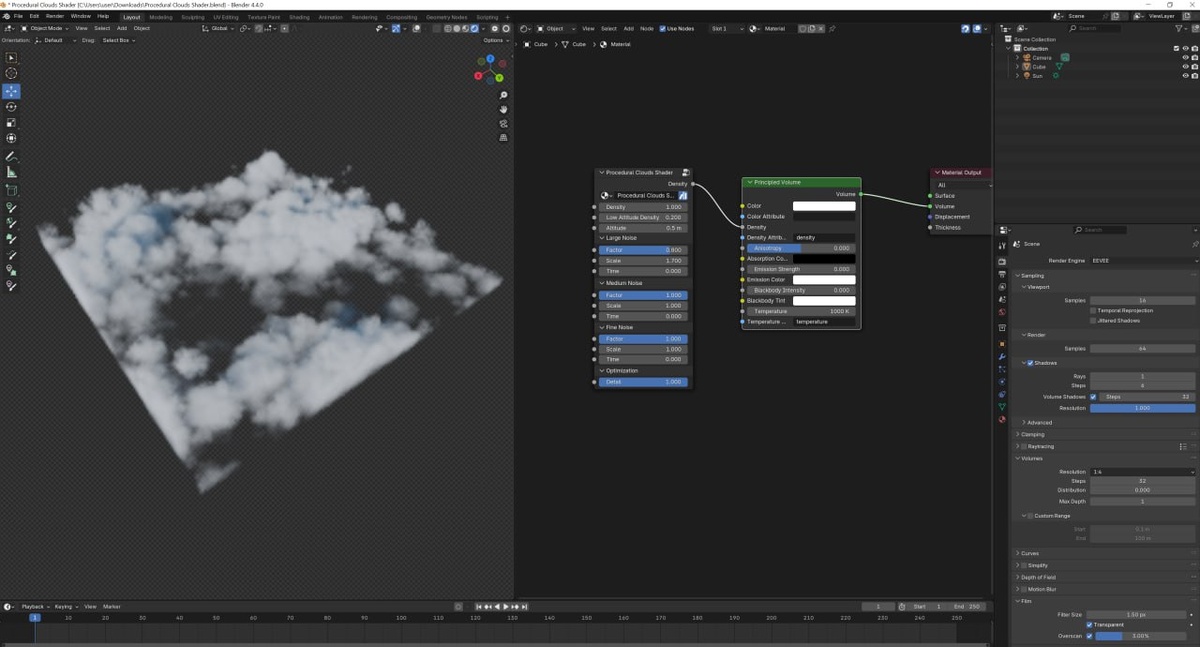Image resolution: width=1200 pixels, height=647 pixels.
Task: Toggle the Shadows checkbox
Action: pos(1030,363)
